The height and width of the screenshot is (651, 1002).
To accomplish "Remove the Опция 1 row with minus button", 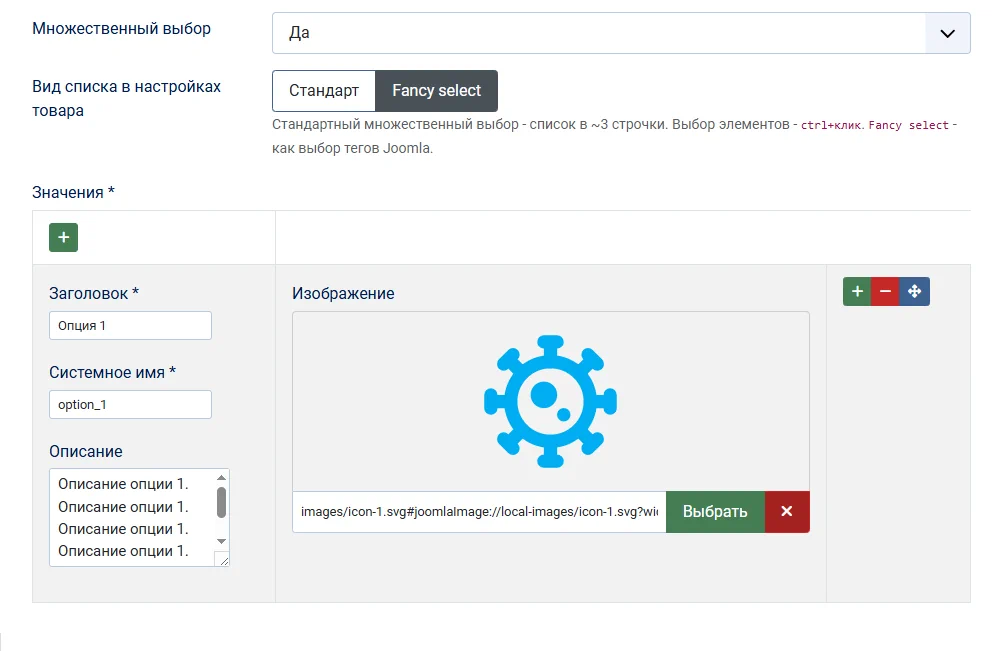I will 885,292.
